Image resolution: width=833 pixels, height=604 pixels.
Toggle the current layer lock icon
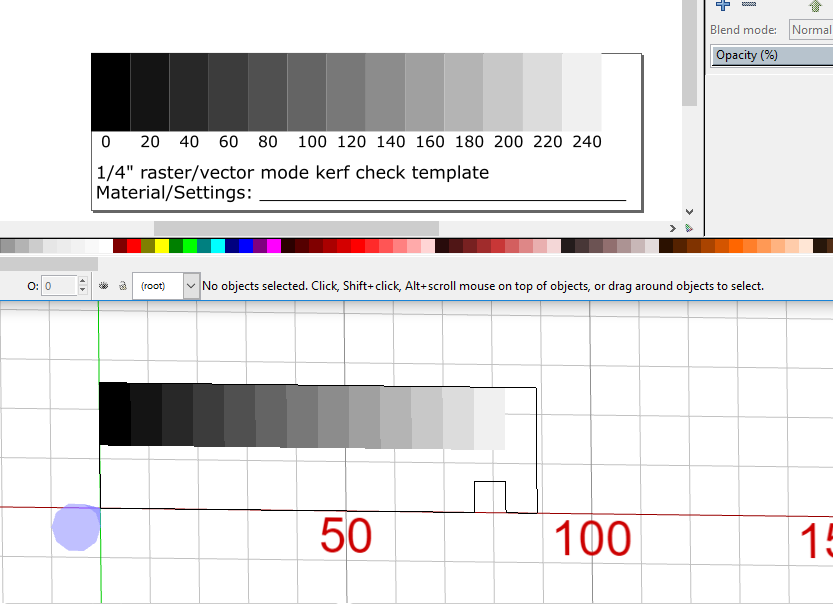pyautogui.click(x=123, y=286)
